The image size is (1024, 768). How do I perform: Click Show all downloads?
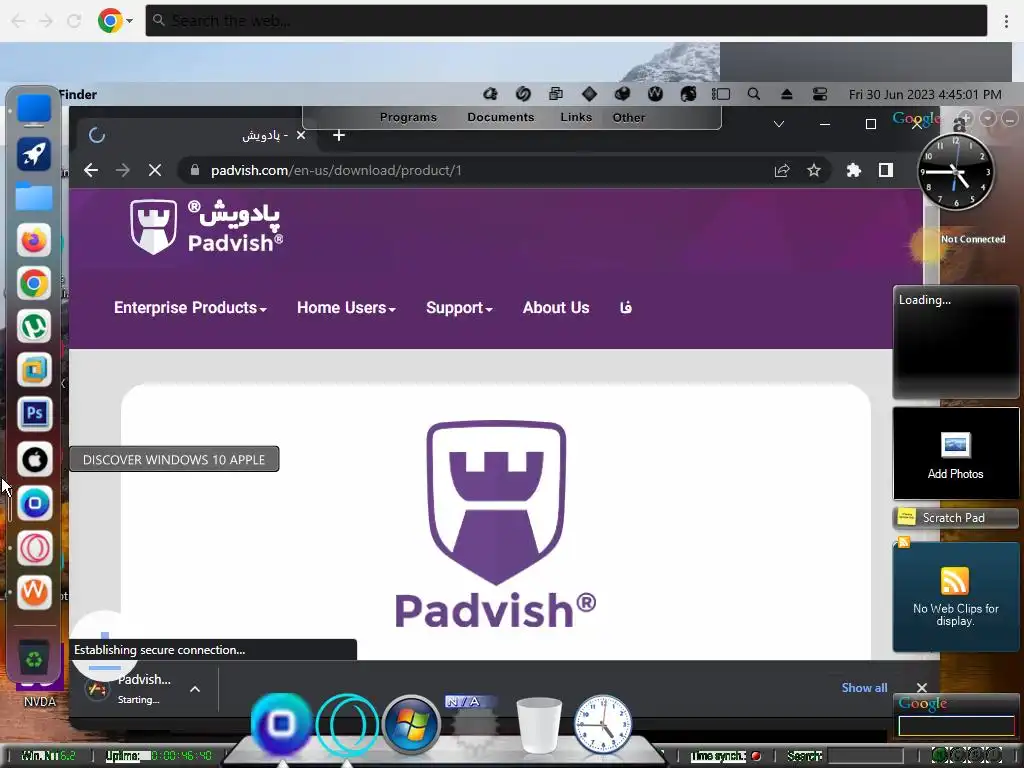click(864, 688)
